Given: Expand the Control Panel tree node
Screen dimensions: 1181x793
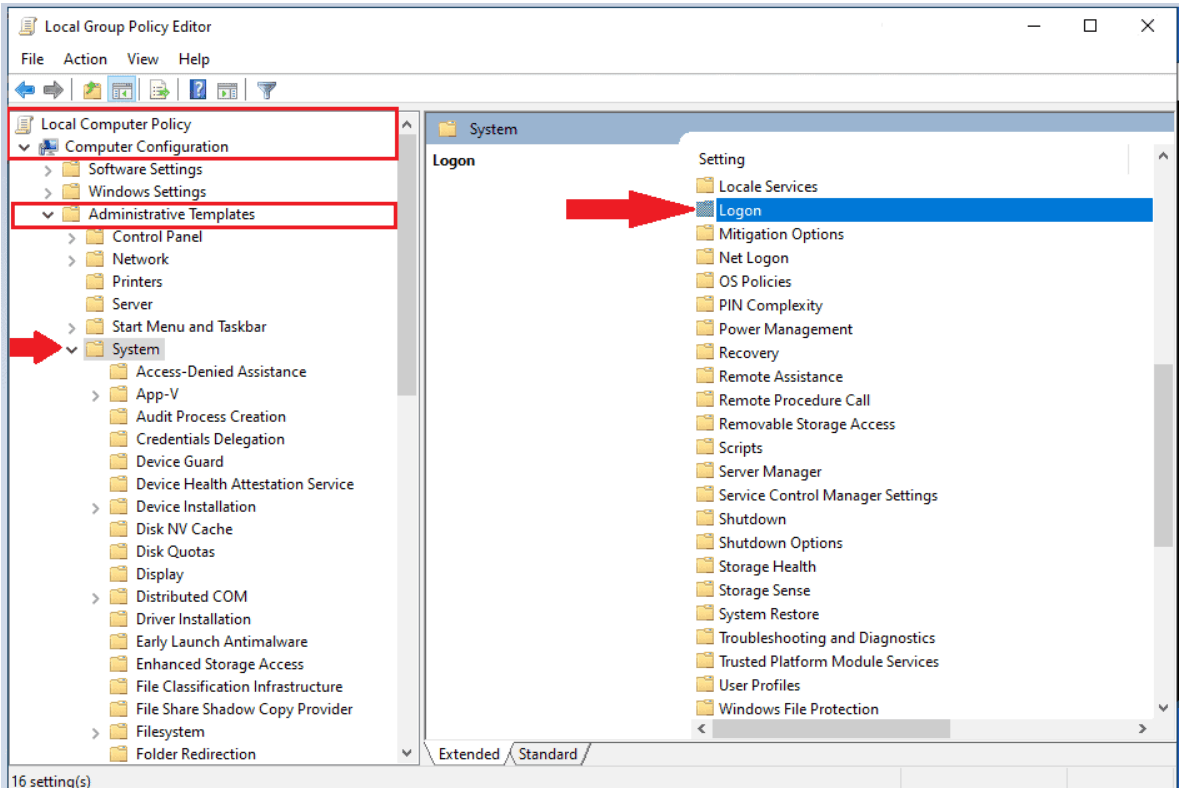Looking at the screenshot, I should 70,236.
